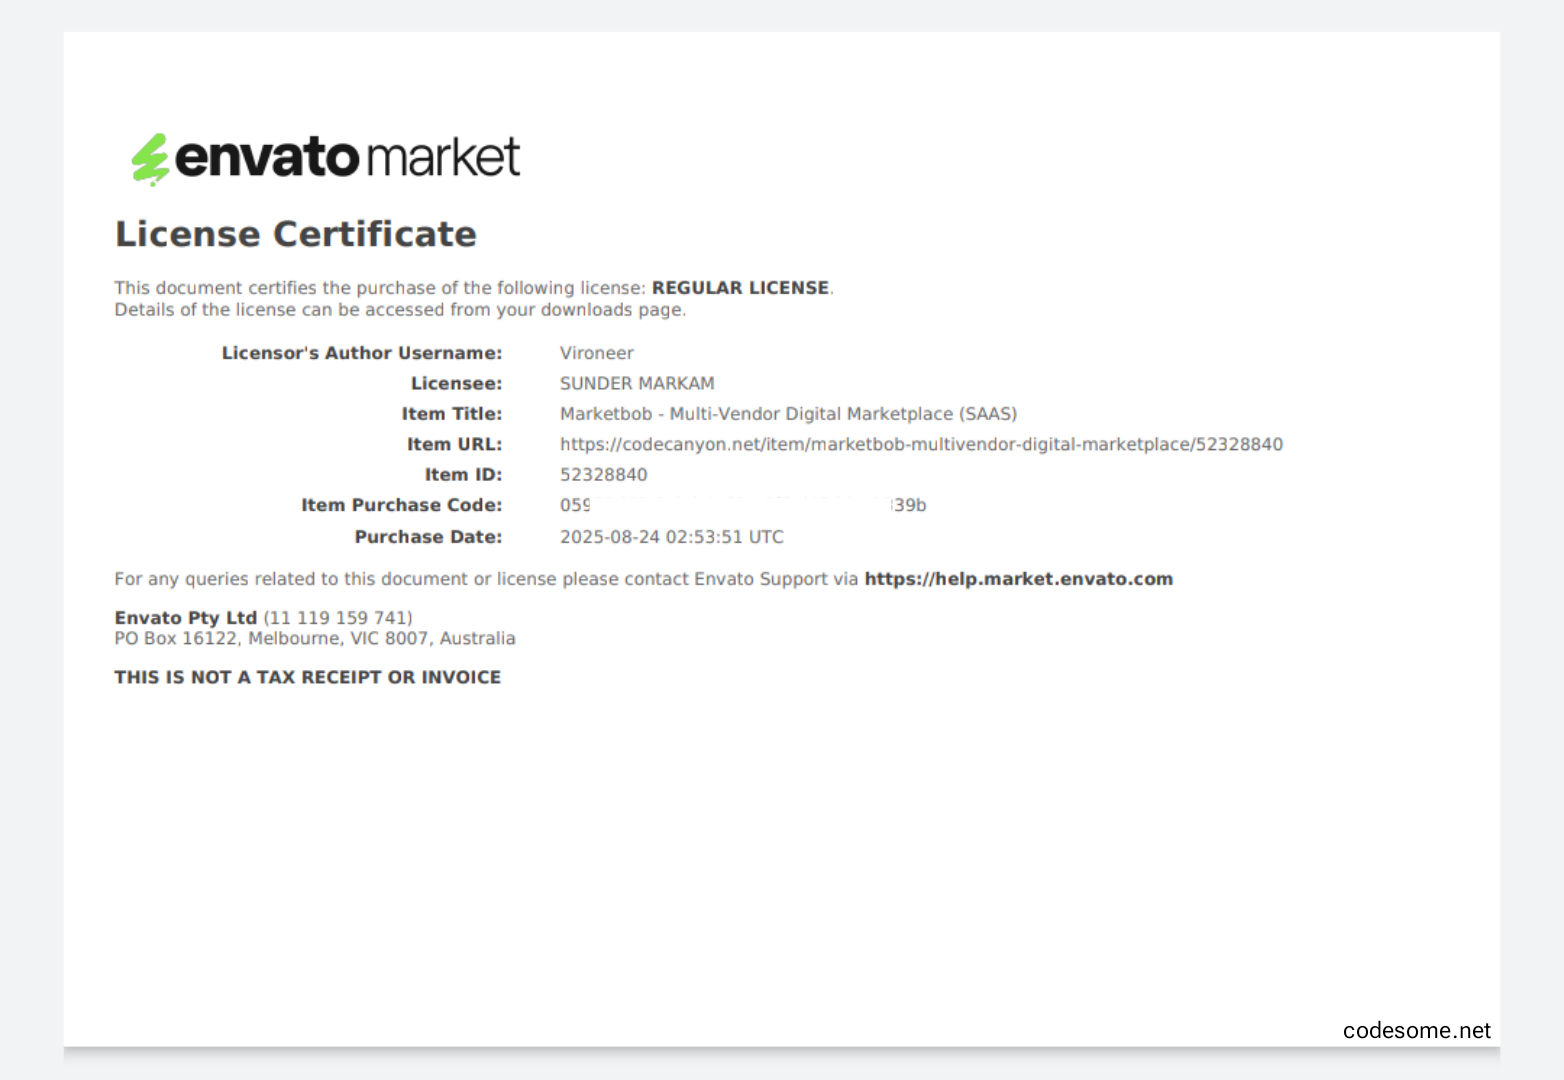Image resolution: width=1564 pixels, height=1080 pixels.
Task: Click the Item Purchase Code label
Action: click(401, 506)
